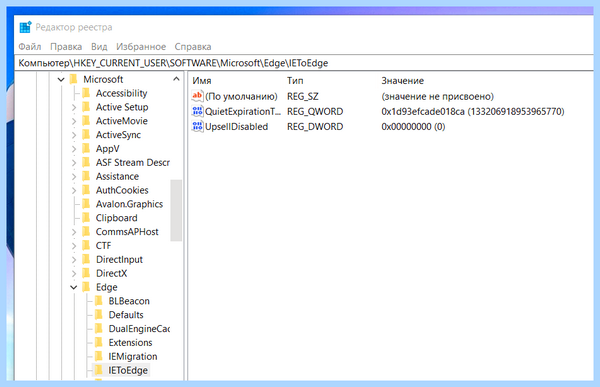Click the Accessibility folder icon

pyautogui.click(x=86, y=93)
